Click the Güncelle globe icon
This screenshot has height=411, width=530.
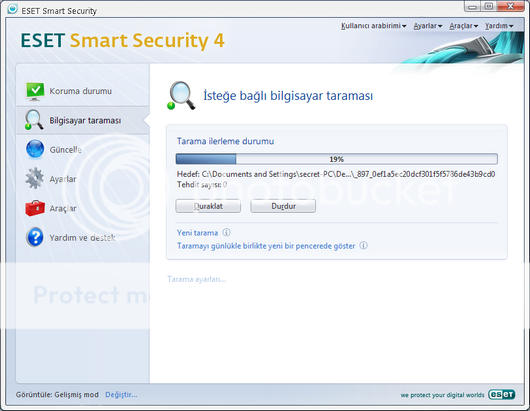click(35, 149)
